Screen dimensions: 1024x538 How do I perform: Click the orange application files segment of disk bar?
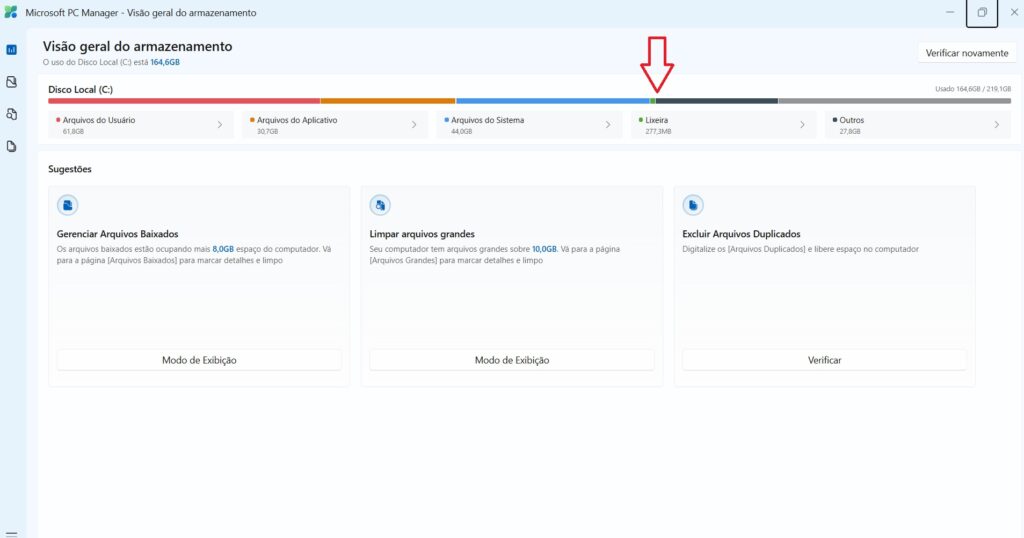(388, 101)
